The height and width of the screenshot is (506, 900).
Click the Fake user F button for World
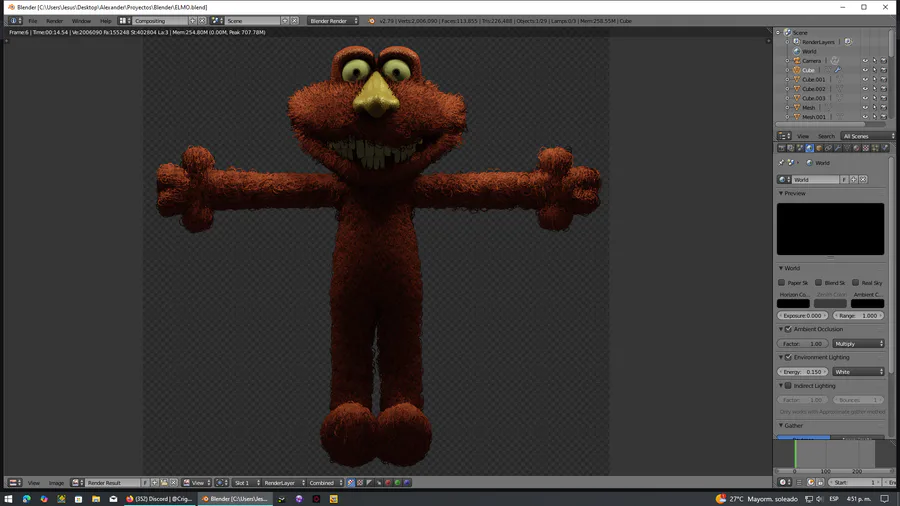844,180
